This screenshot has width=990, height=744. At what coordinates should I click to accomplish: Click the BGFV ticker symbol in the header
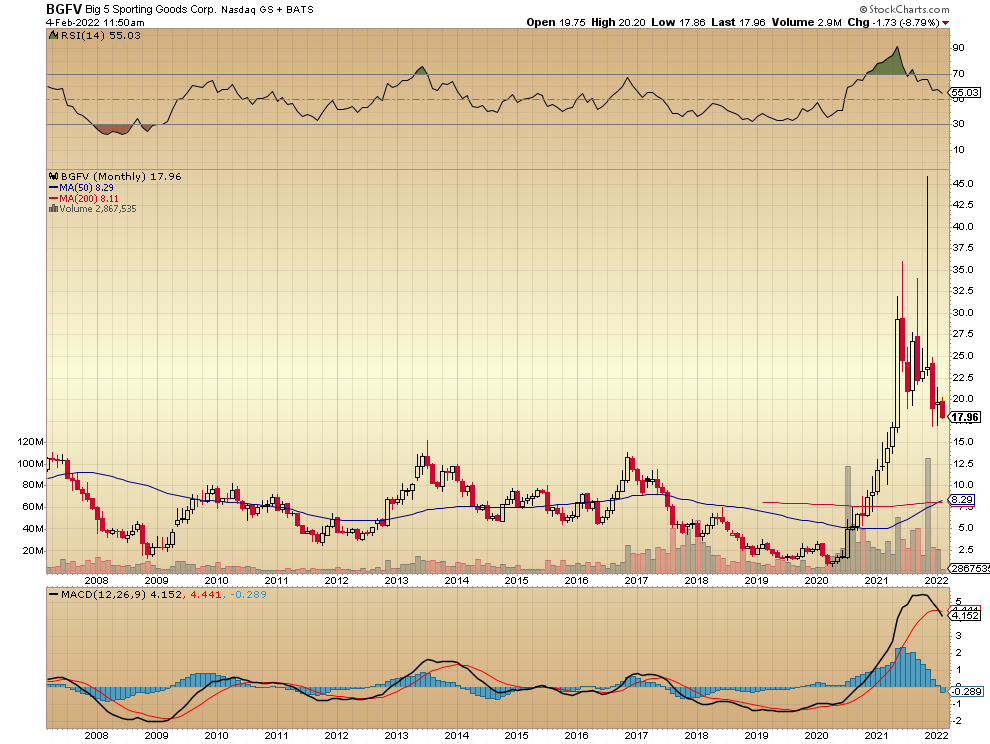point(64,9)
